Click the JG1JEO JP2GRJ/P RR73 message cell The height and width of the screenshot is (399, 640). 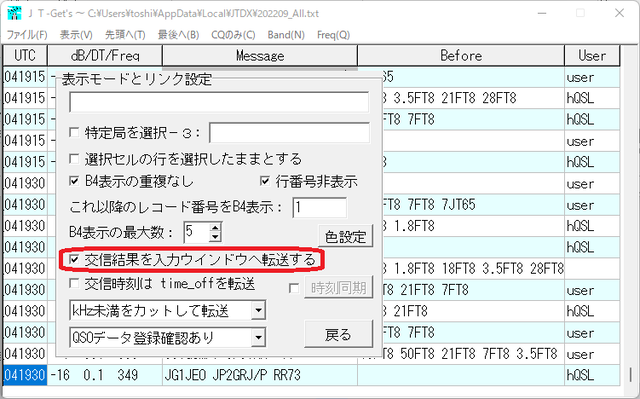pyautogui.click(x=260, y=375)
